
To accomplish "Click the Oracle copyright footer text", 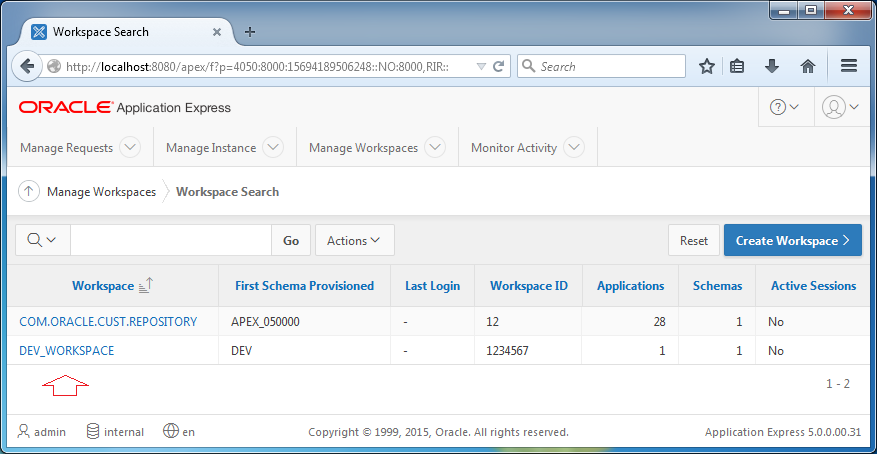I will point(438,432).
